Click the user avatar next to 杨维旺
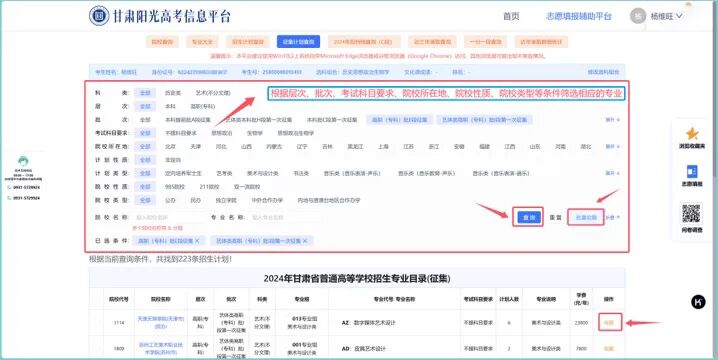The width and height of the screenshot is (718, 360). tap(637, 16)
